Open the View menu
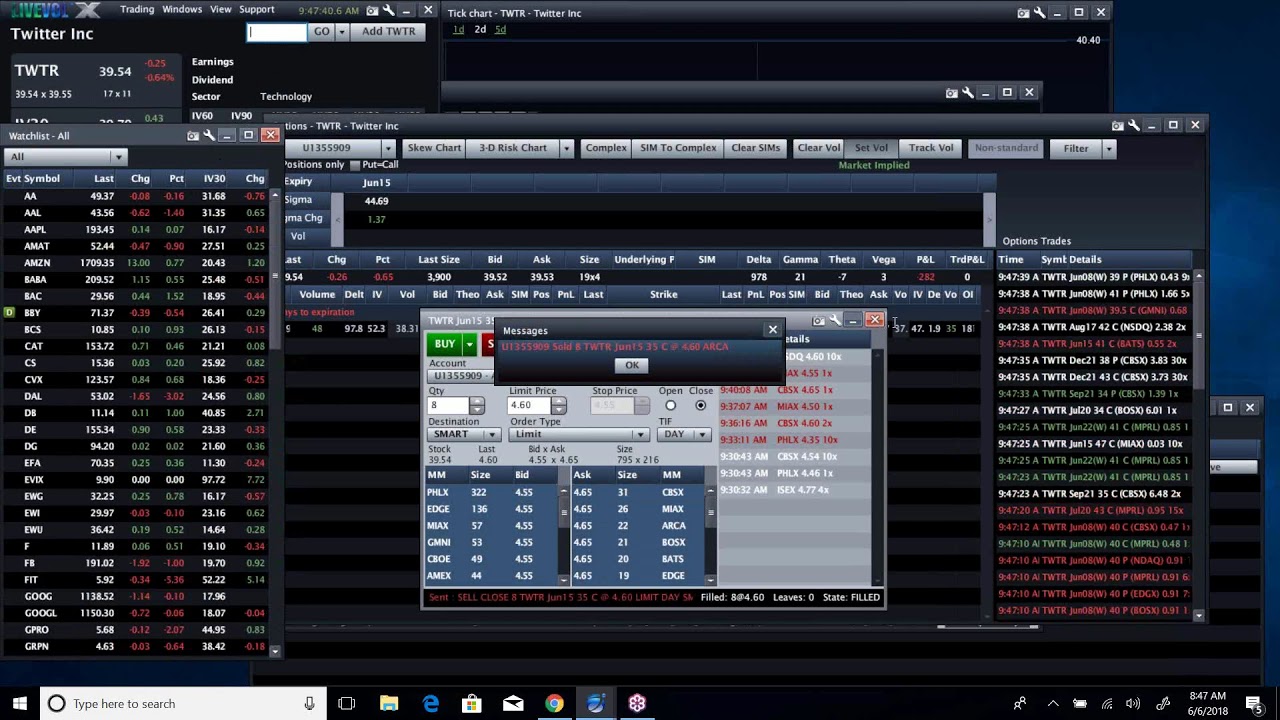This screenshot has width=1280, height=720. pos(221,9)
